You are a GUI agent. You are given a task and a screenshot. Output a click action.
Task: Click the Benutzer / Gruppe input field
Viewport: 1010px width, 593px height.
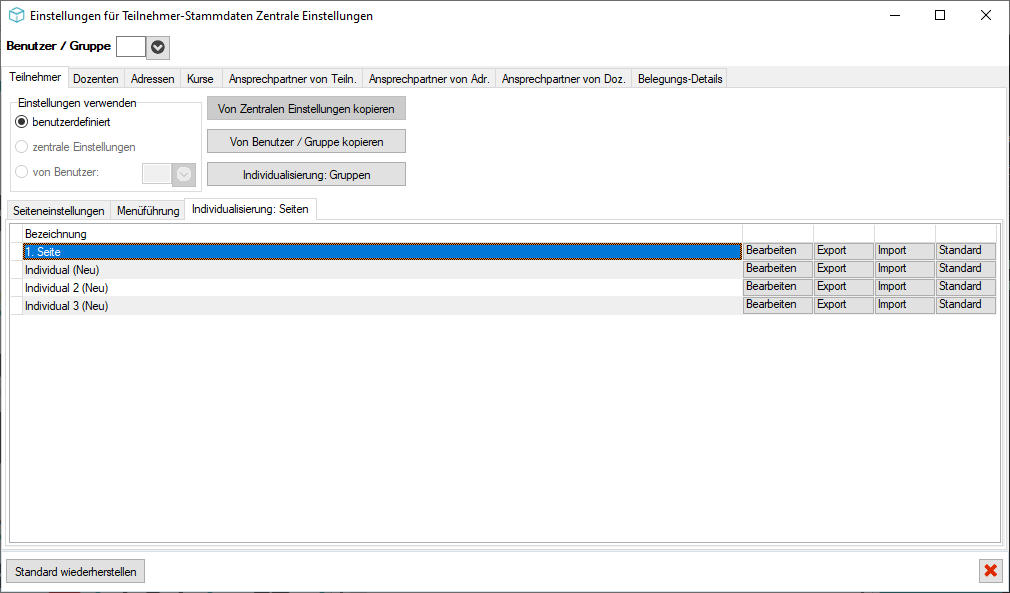click(131, 46)
